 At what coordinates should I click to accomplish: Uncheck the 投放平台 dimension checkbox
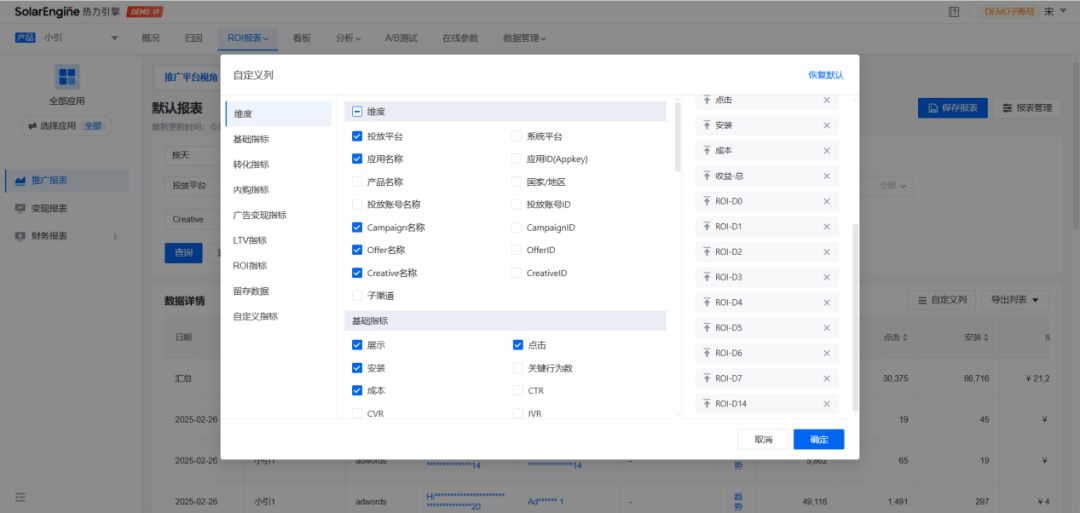(x=357, y=136)
